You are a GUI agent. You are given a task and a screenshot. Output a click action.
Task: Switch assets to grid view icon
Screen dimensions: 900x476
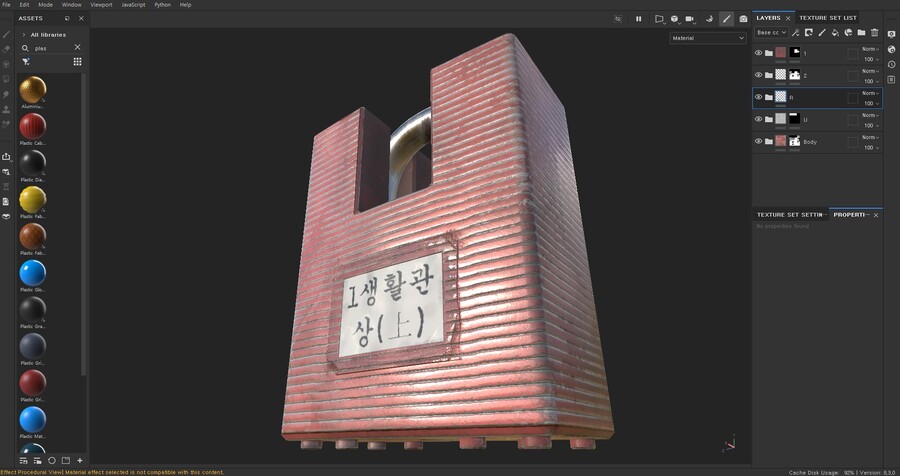pos(77,61)
